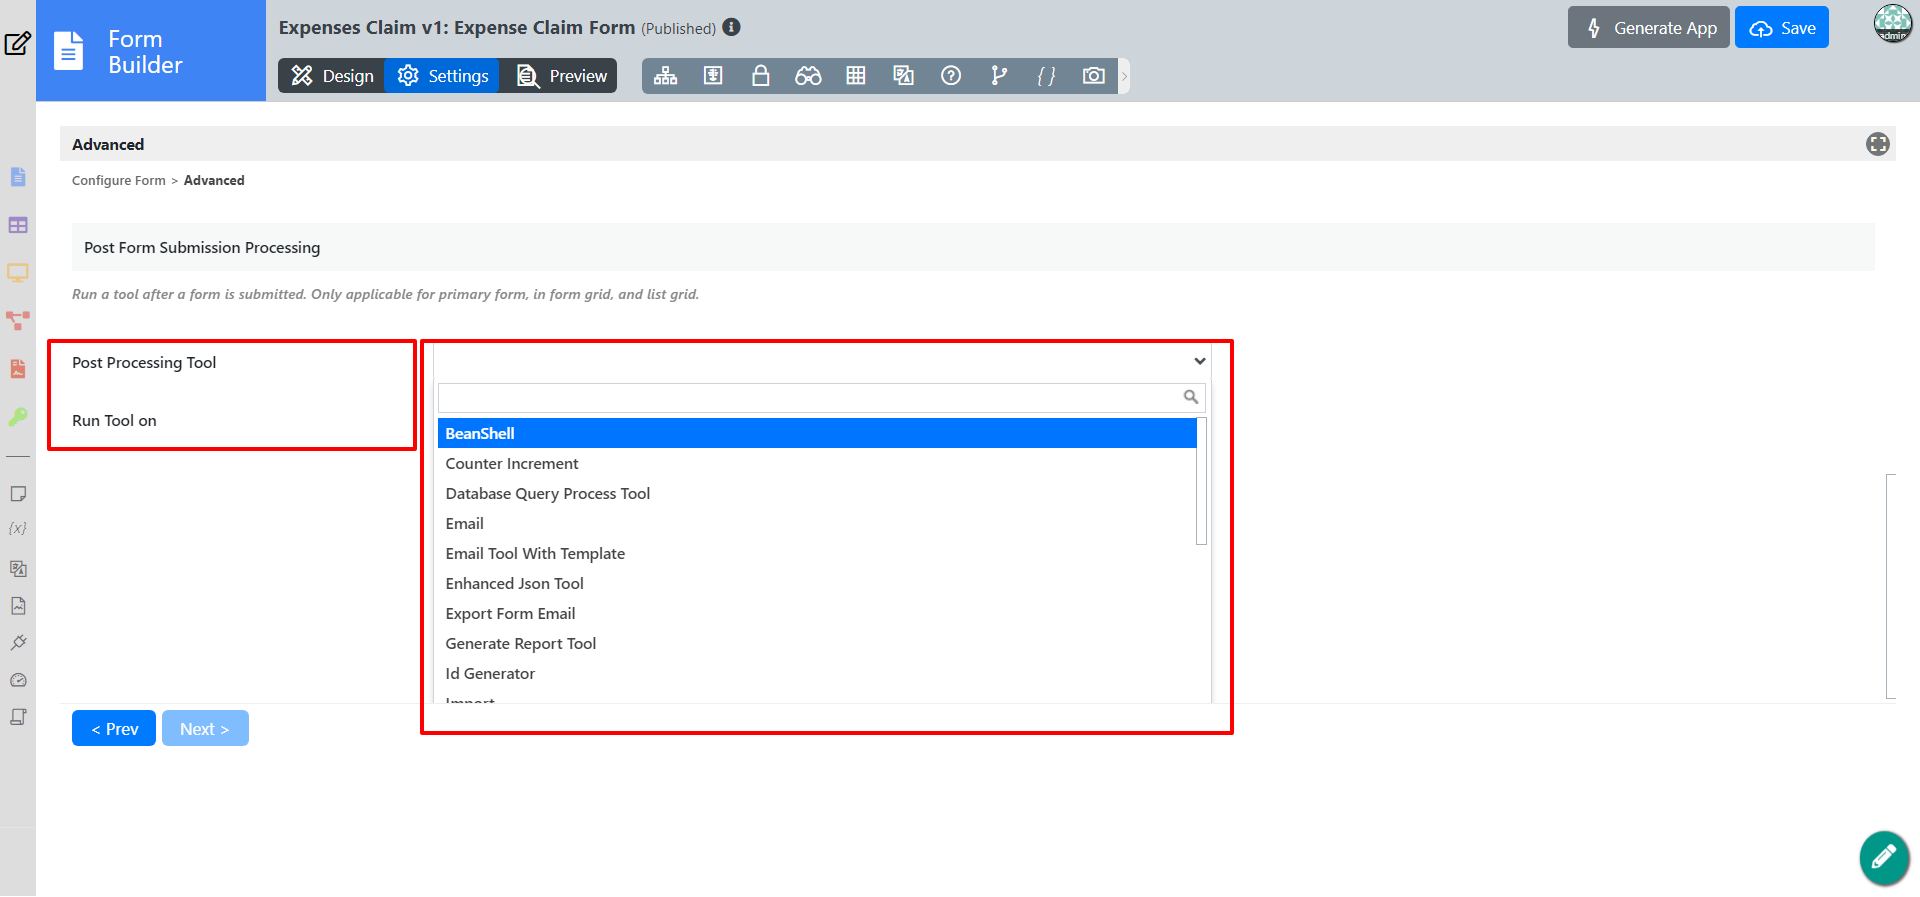Click the fullscreen icon in Advanced header

1877,144
